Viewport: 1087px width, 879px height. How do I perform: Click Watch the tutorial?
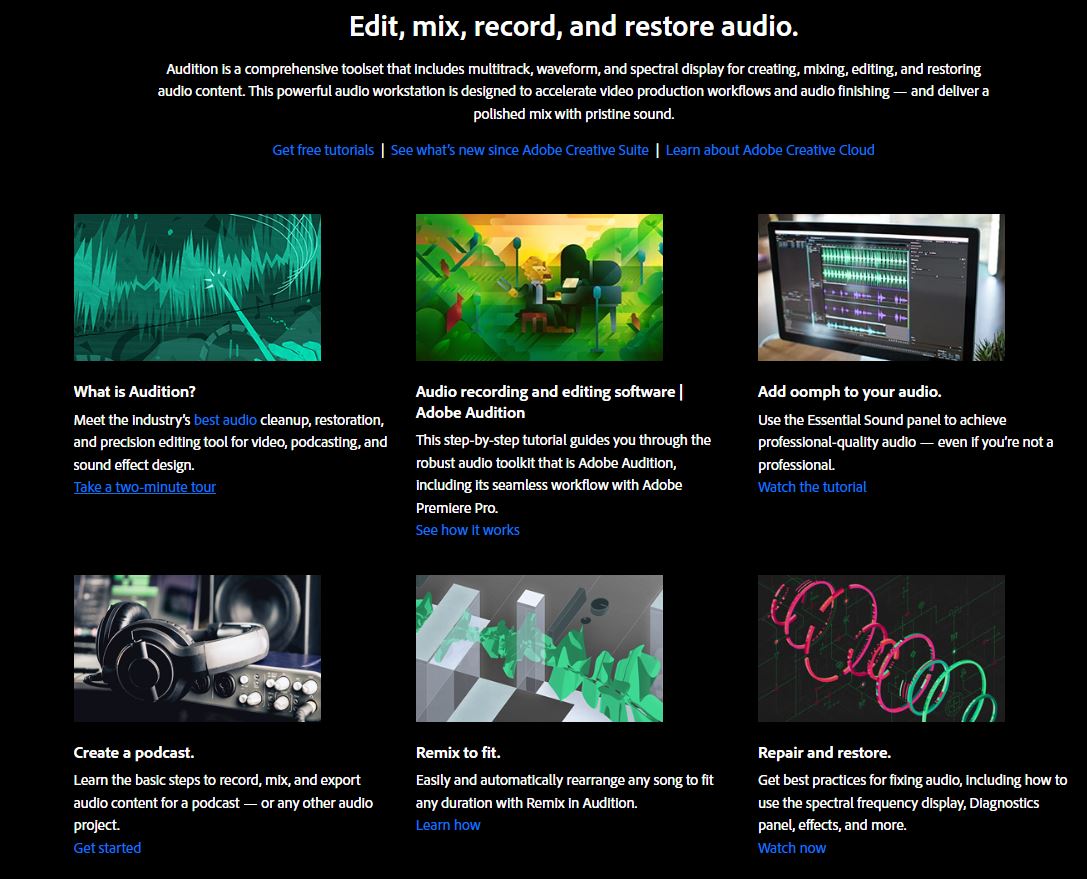(x=811, y=487)
